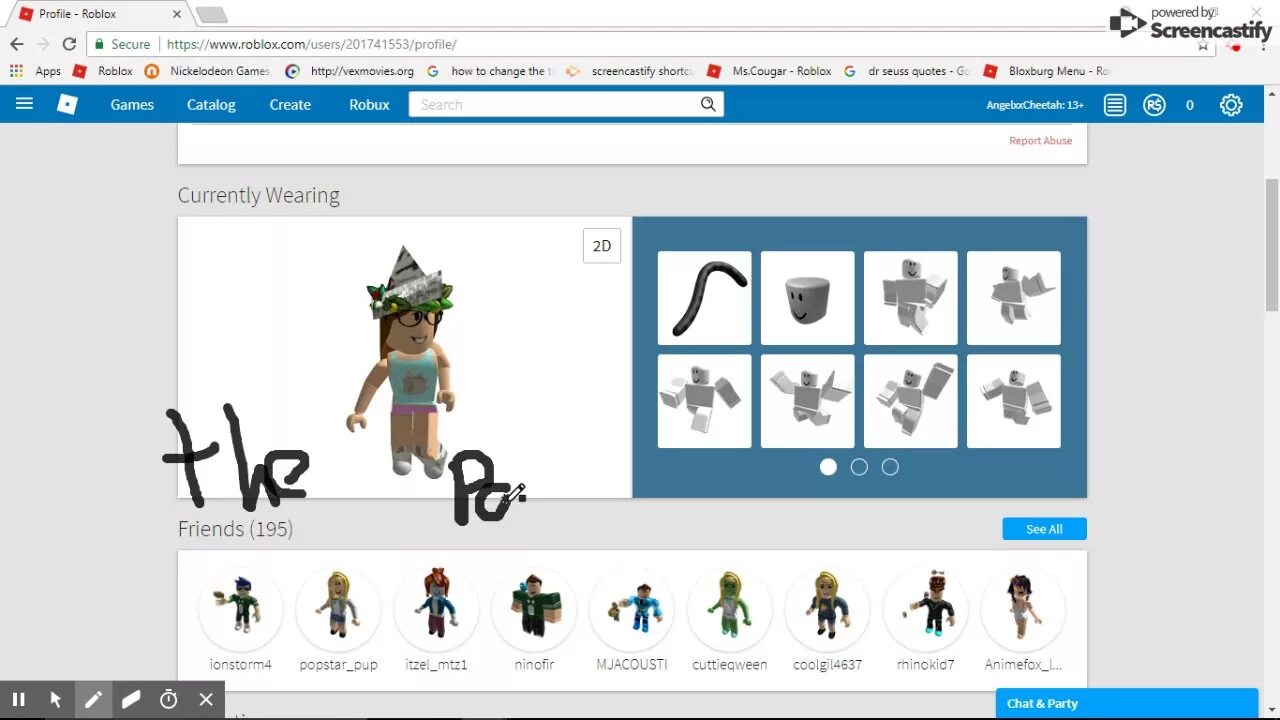Click the Robux currency icon

point(1155,105)
